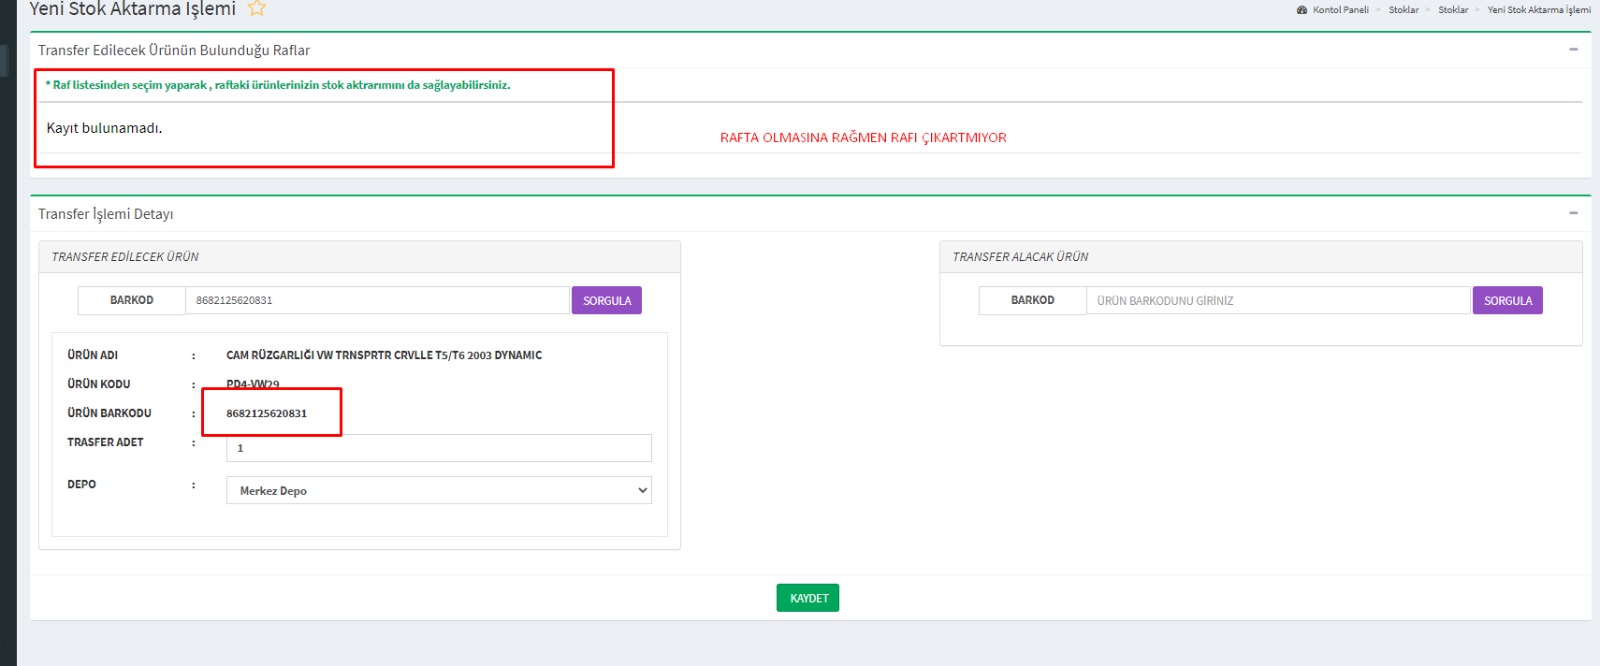Save the transfer with the KAYDET button
The height and width of the screenshot is (666, 1600).
pyautogui.click(x=808, y=598)
